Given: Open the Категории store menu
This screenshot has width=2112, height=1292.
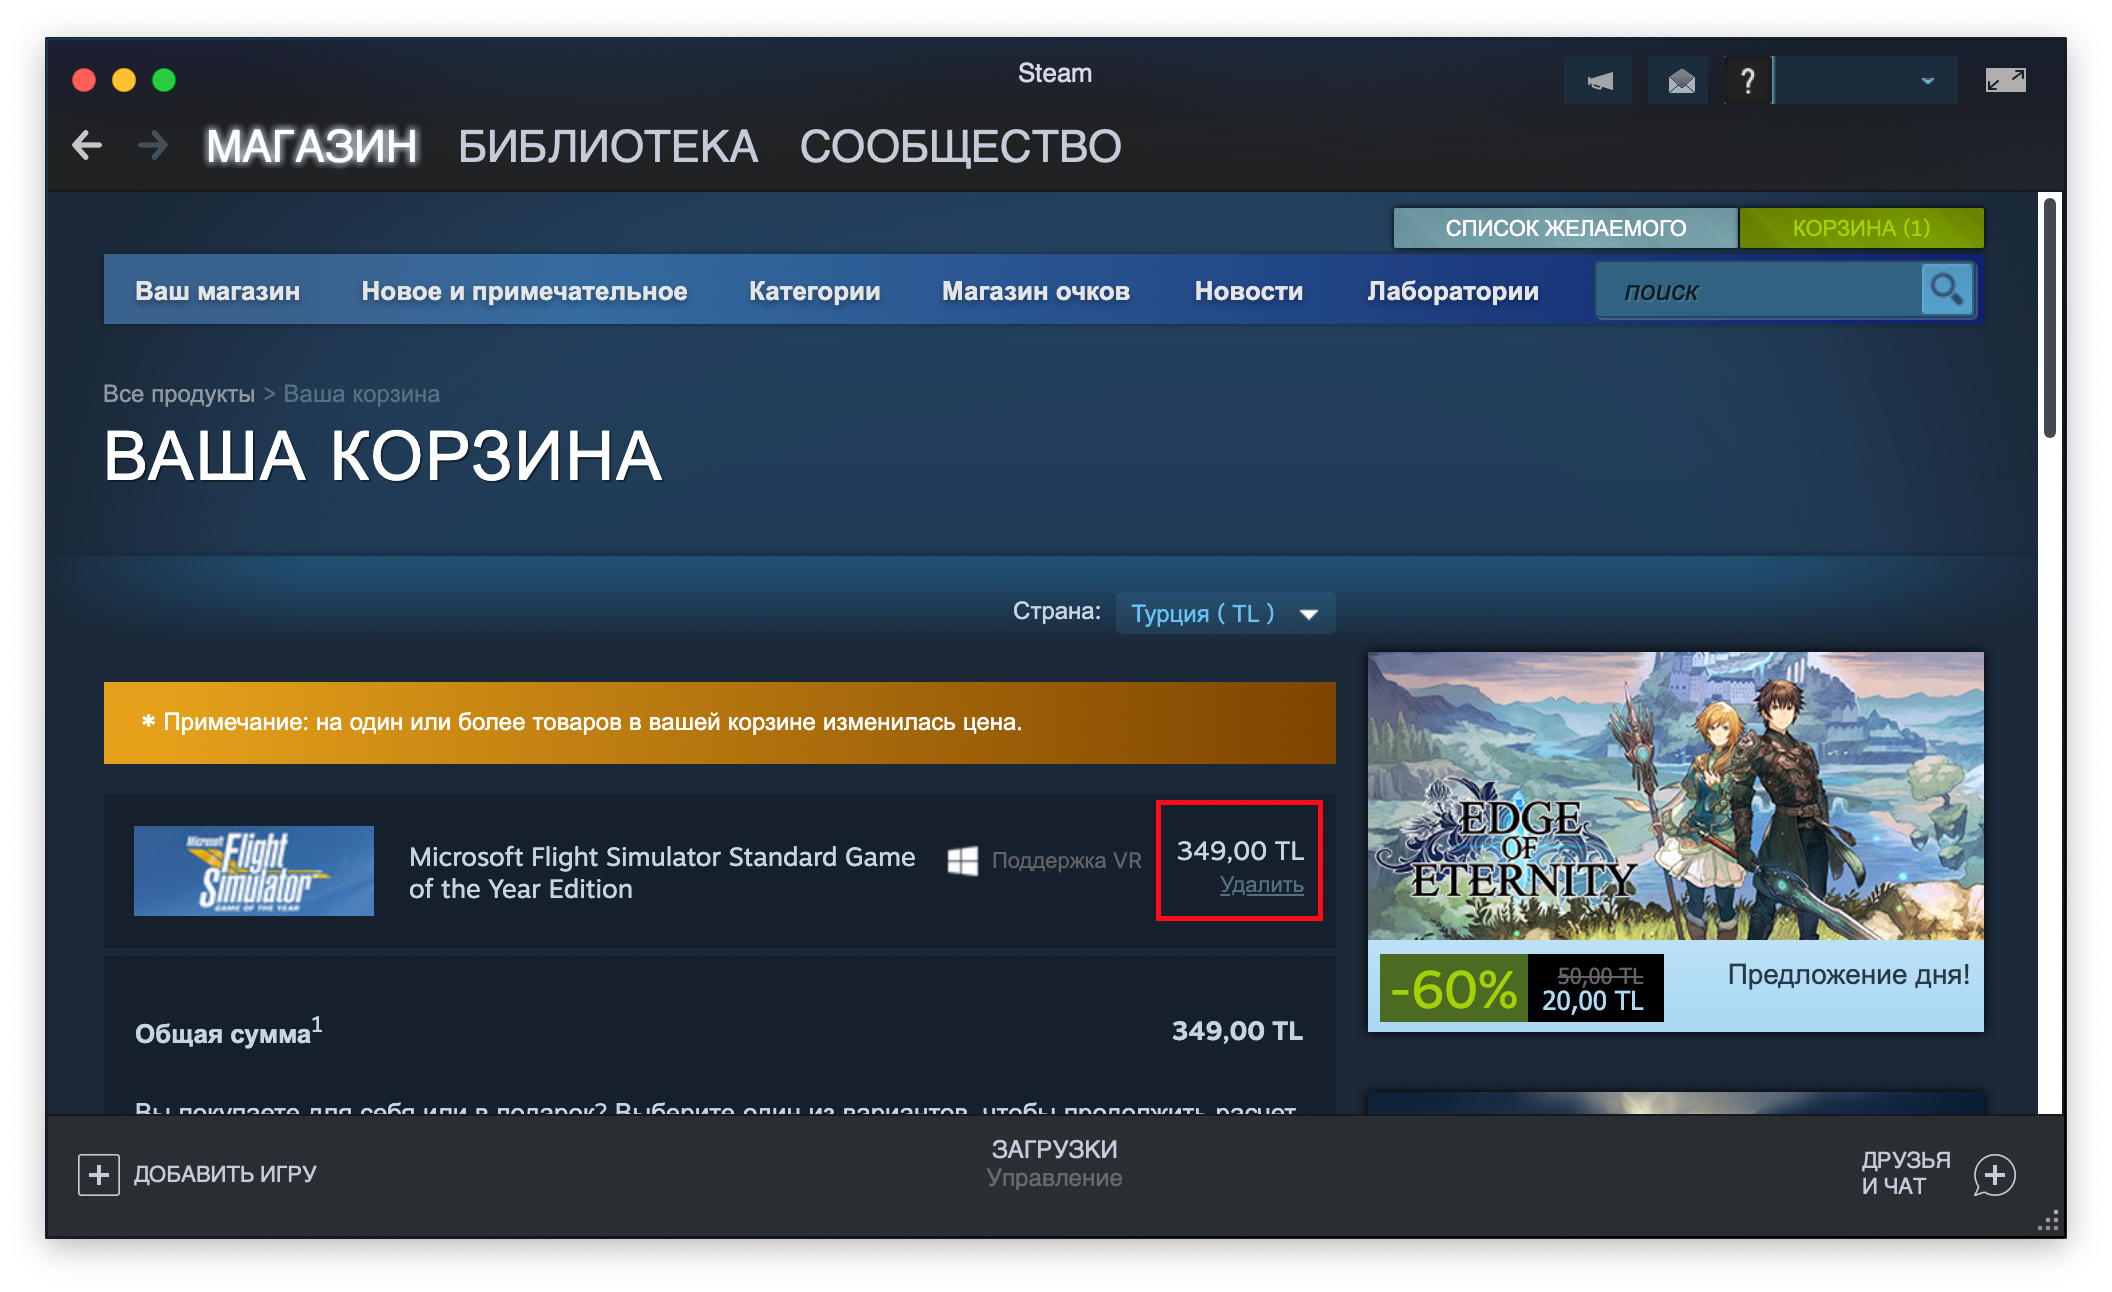Looking at the screenshot, I should (814, 291).
